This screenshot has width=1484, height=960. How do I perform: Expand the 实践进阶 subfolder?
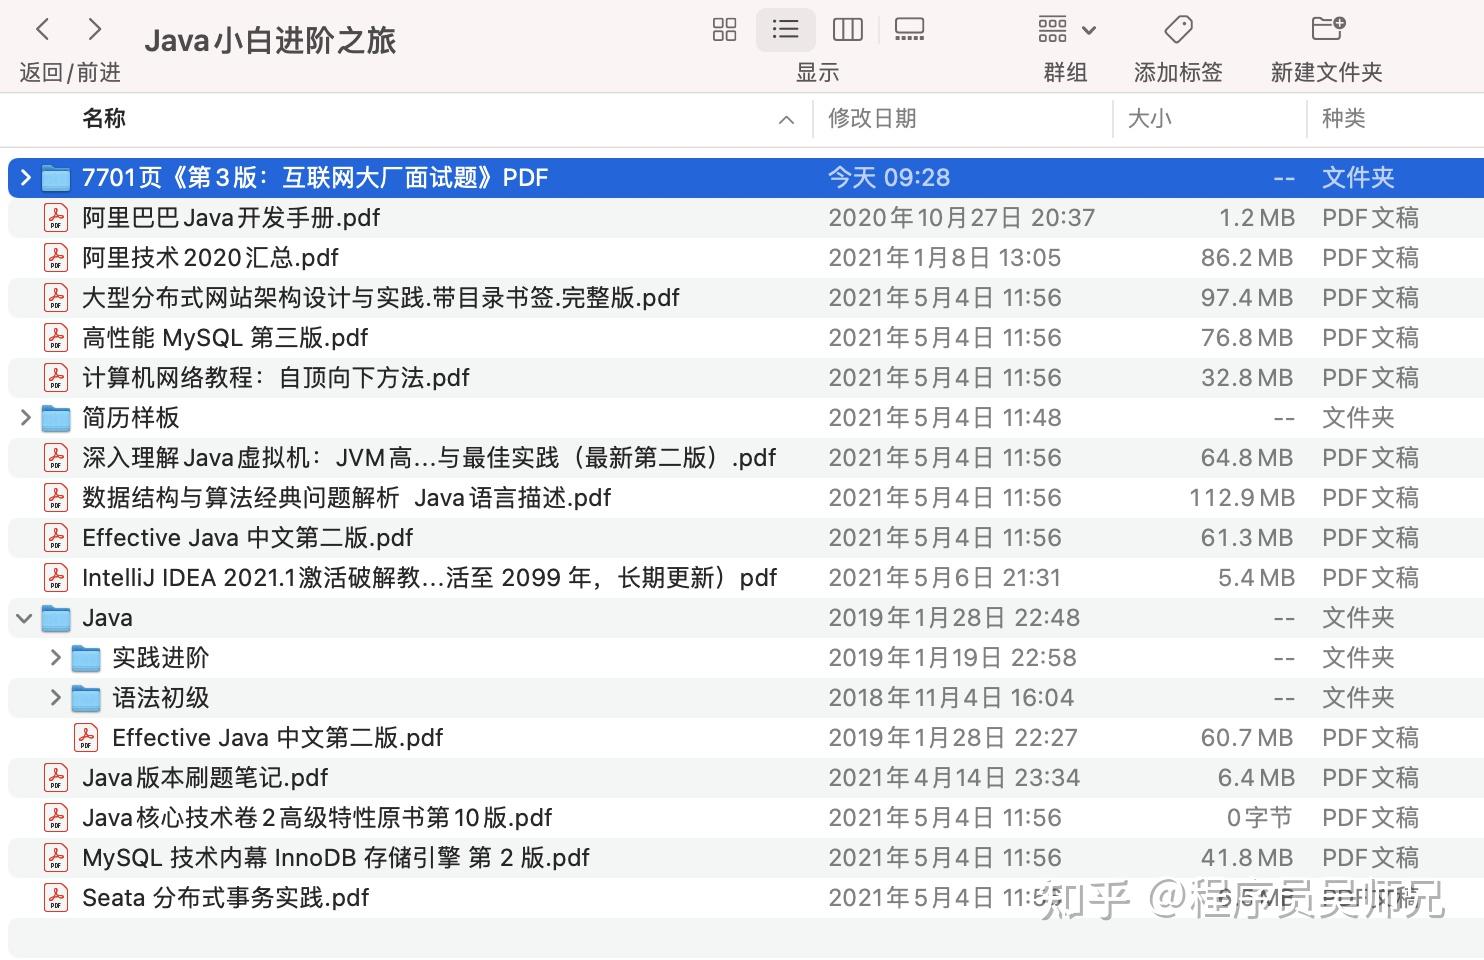[56, 658]
